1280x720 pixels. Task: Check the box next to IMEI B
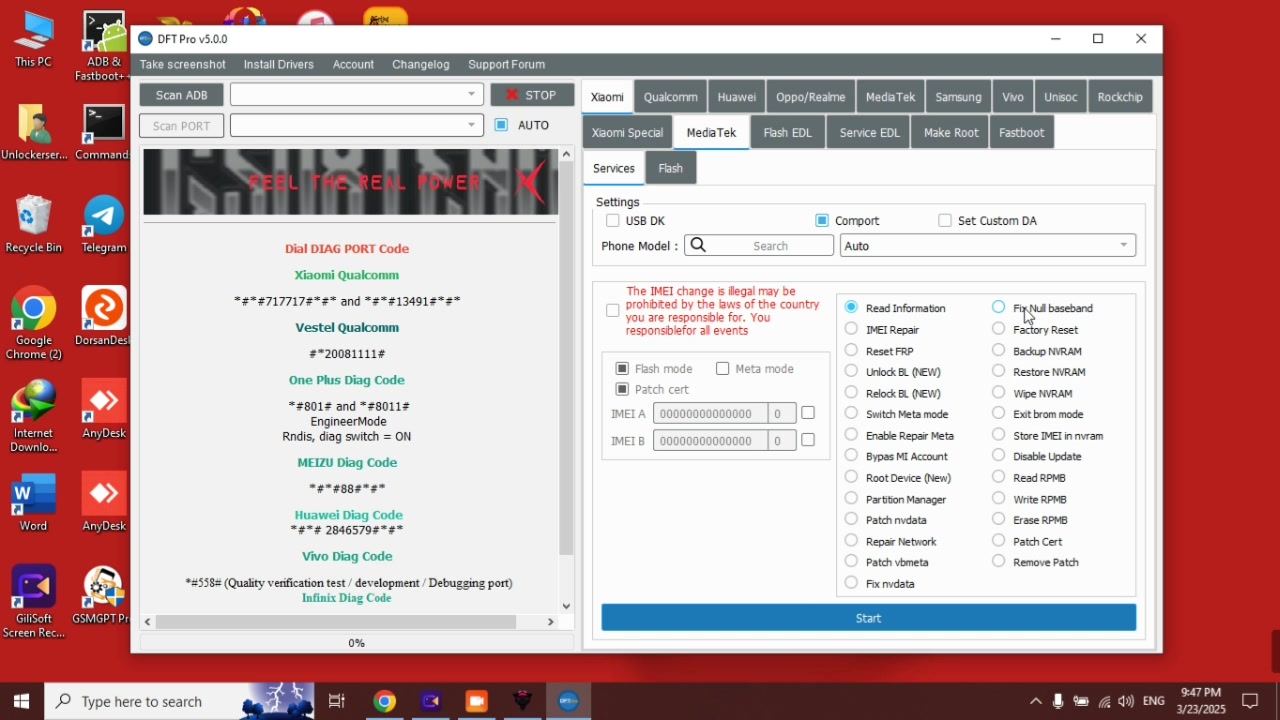(x=808, y=440)
